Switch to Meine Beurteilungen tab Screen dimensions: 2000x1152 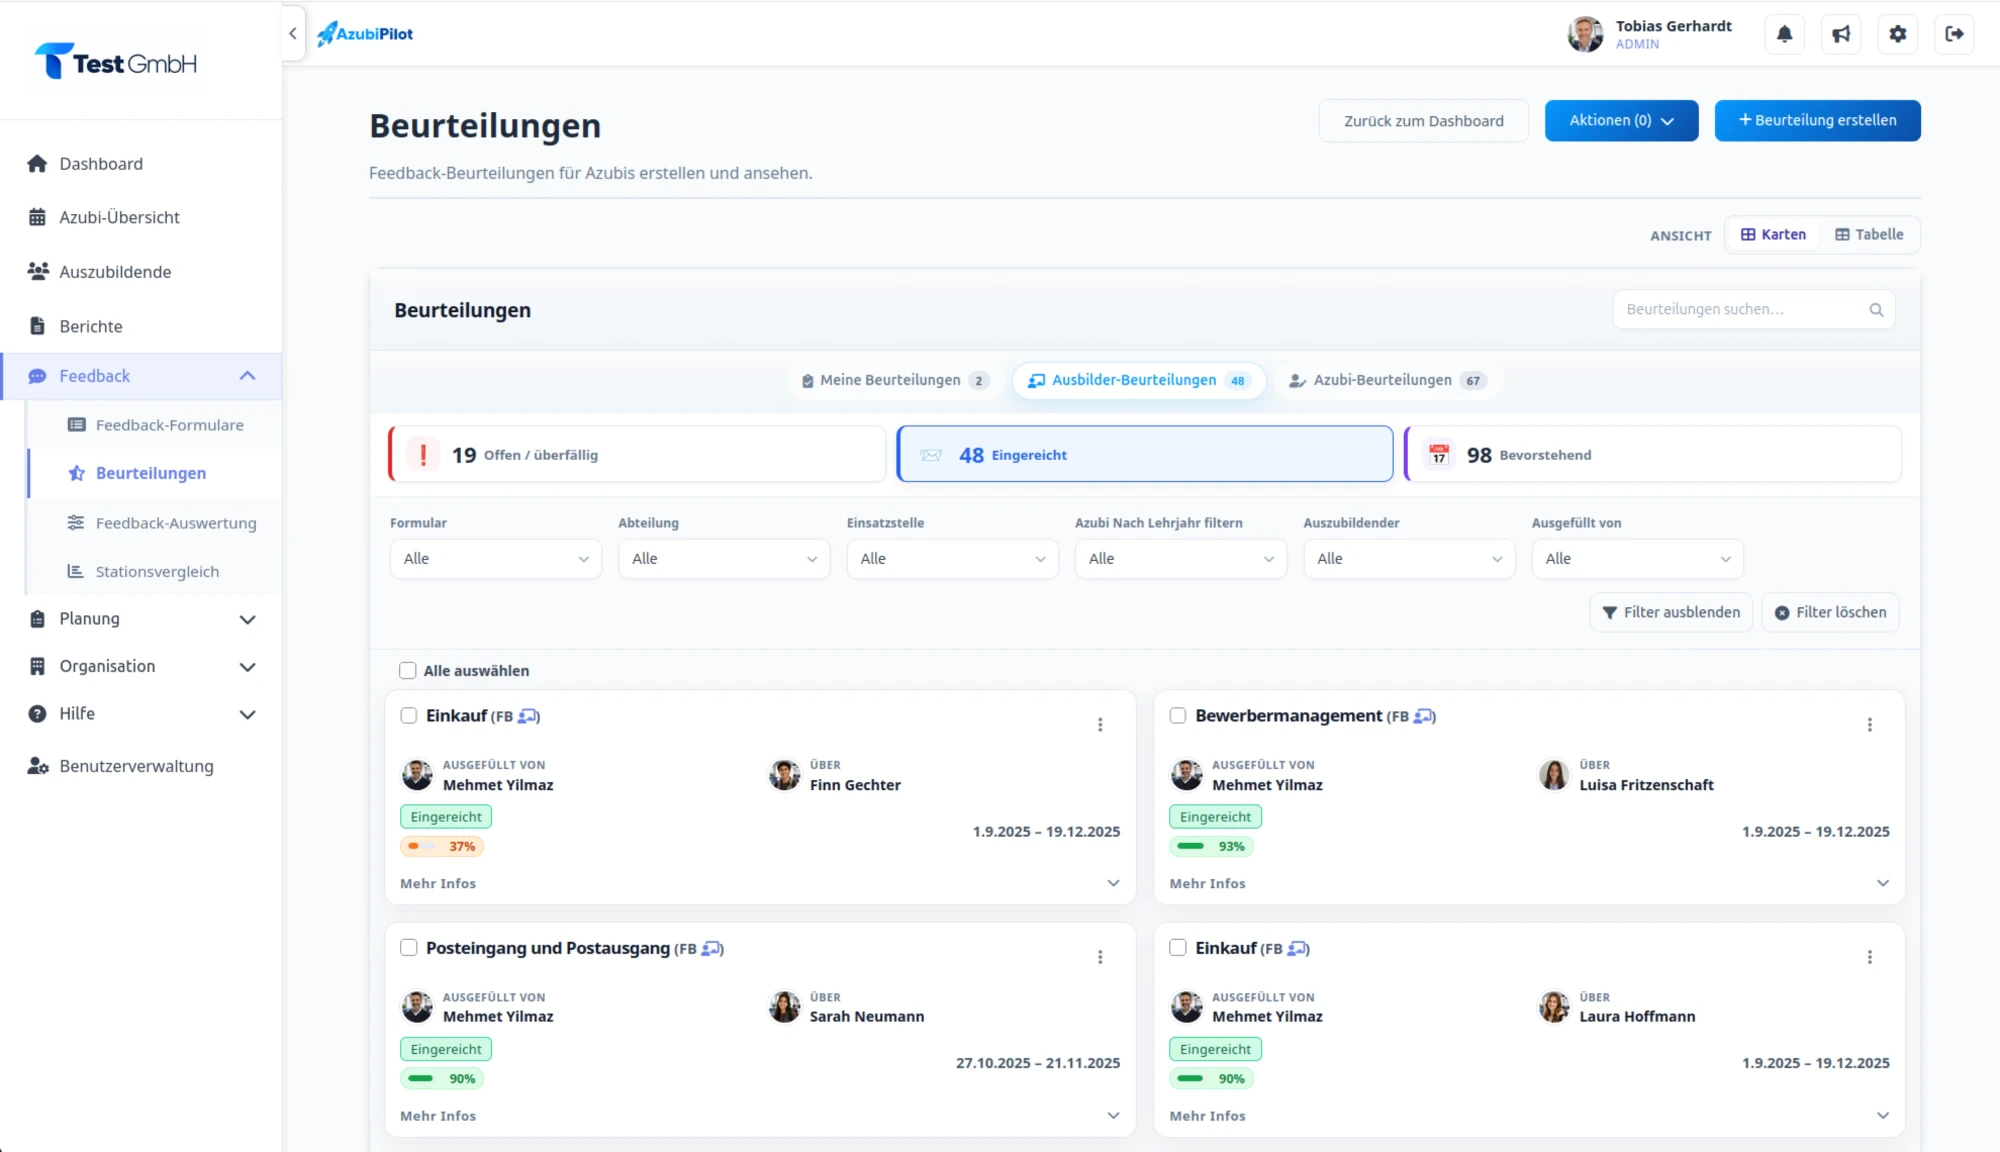click(895, 381)
